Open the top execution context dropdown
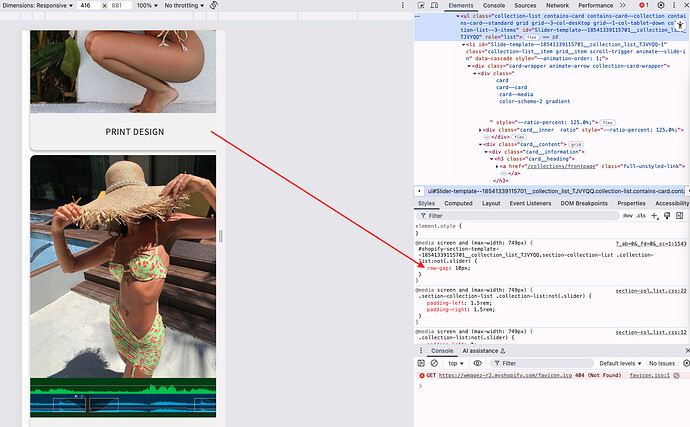This screenshot has width=690, height=427. pos(456,363)
